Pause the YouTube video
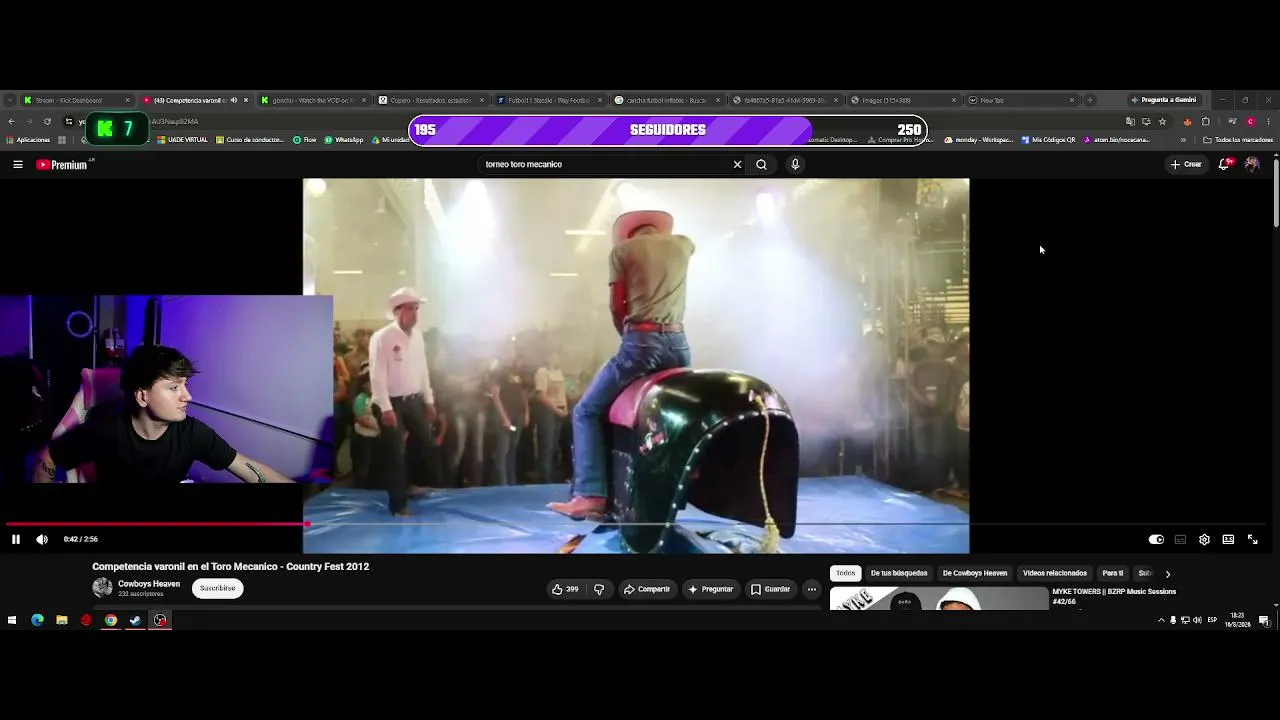 pyautogui.click(x=16, y=540)
